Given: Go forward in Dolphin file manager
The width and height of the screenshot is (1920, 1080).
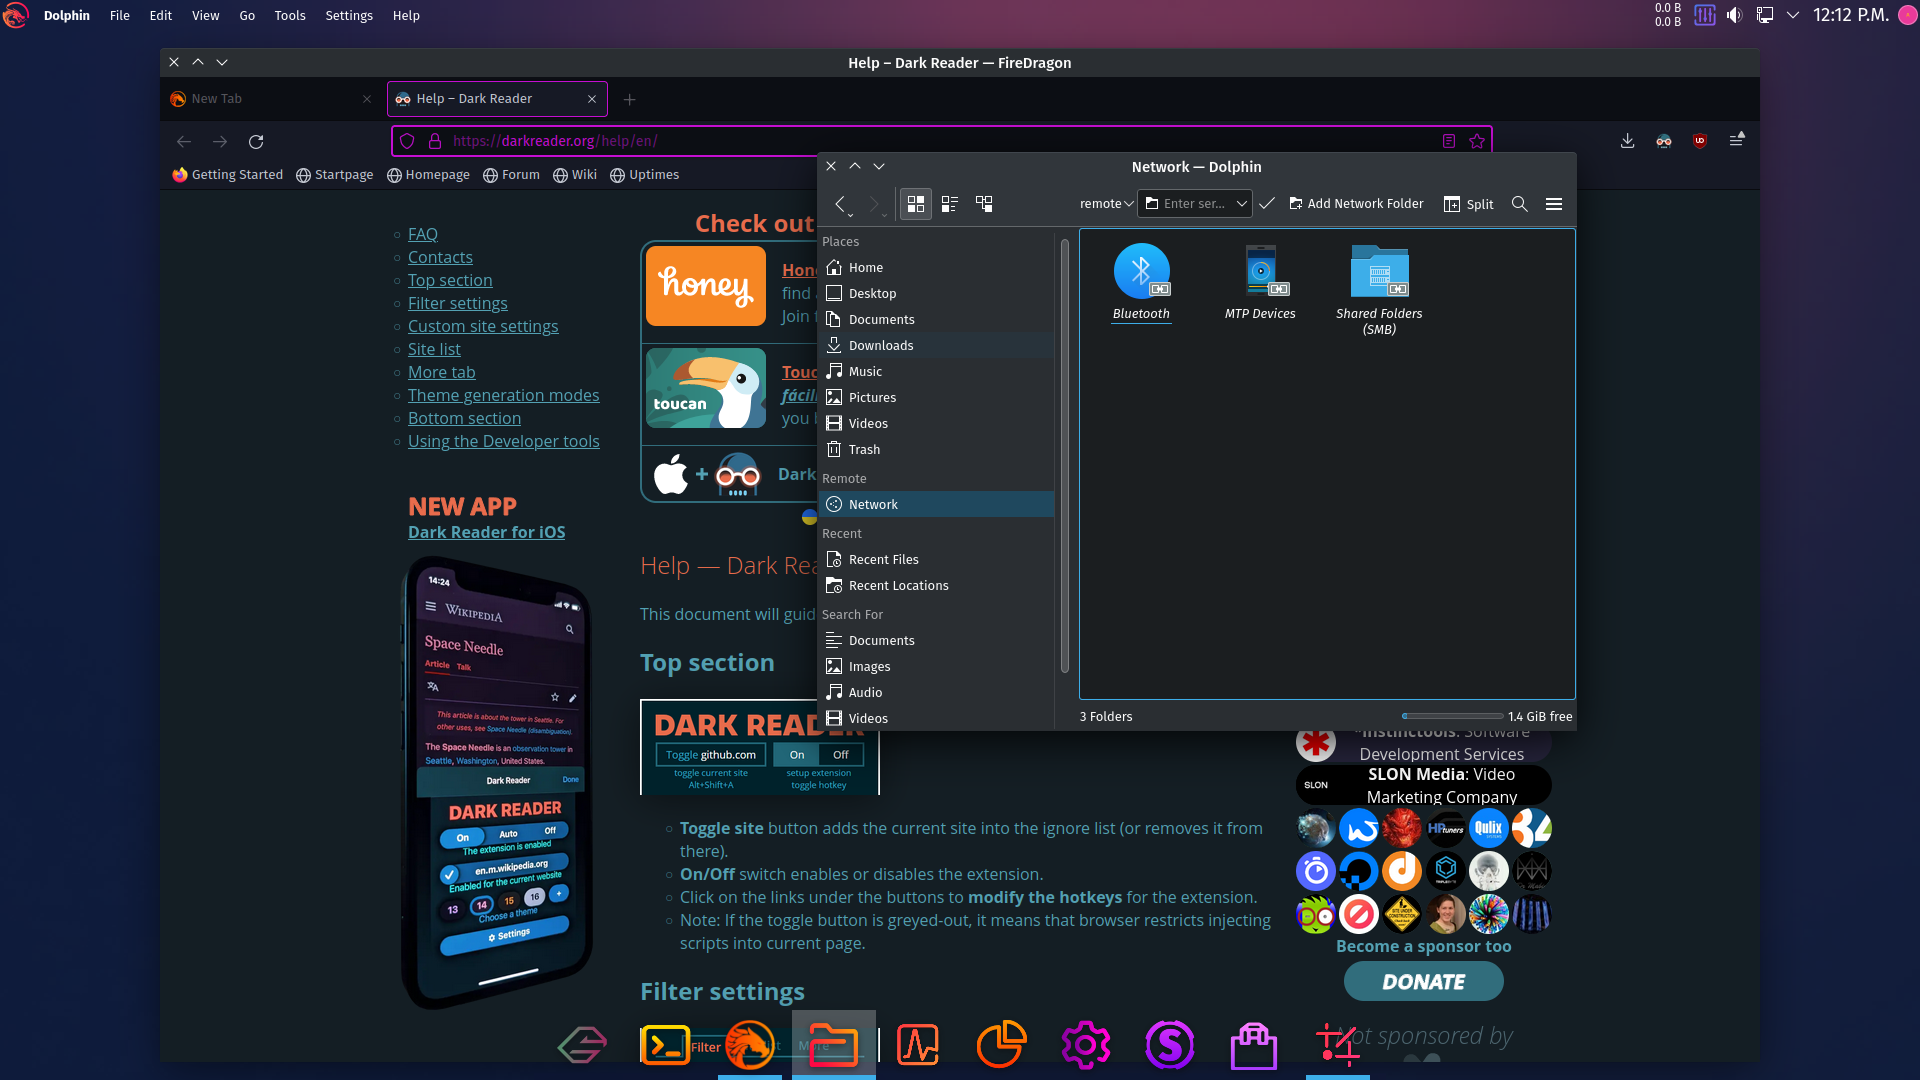Looking at the screenshot, I should point(875,204).
